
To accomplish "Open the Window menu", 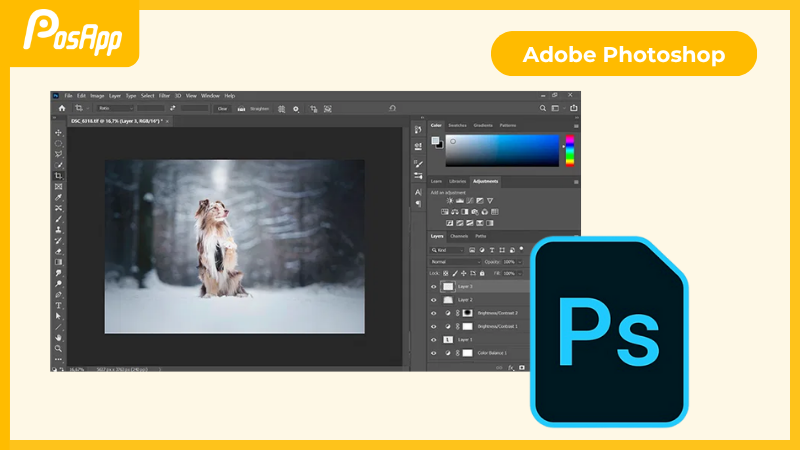I will pos(210,96).
